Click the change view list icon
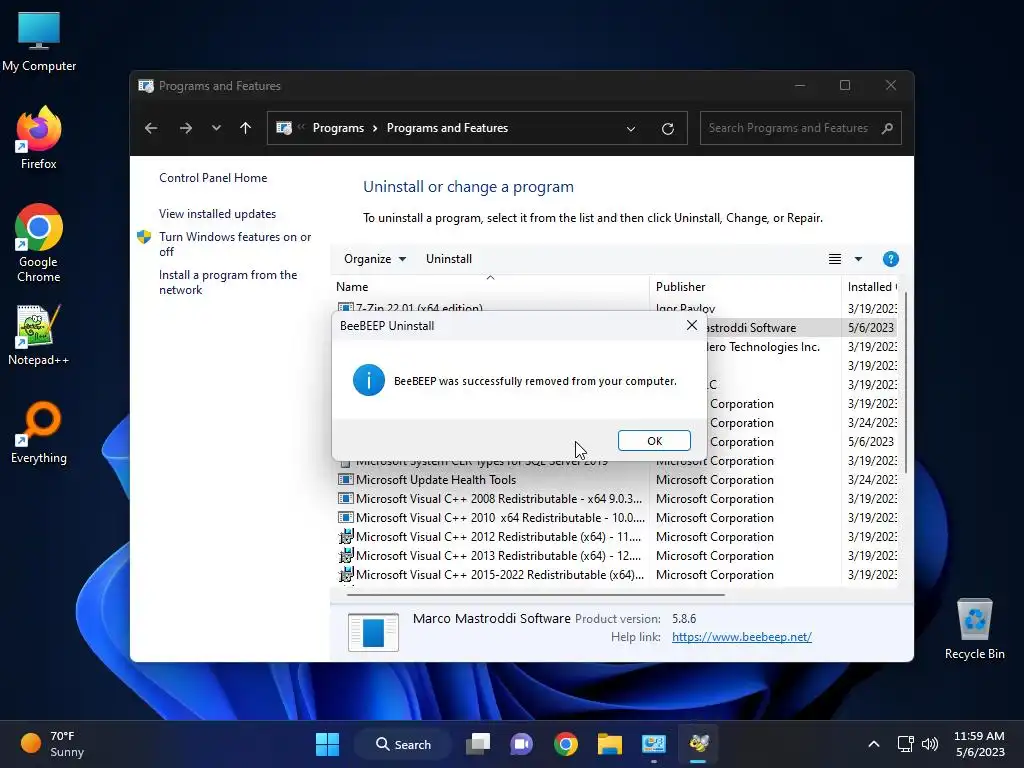Viewport: 1024px width, 768px height. (835, 259)
